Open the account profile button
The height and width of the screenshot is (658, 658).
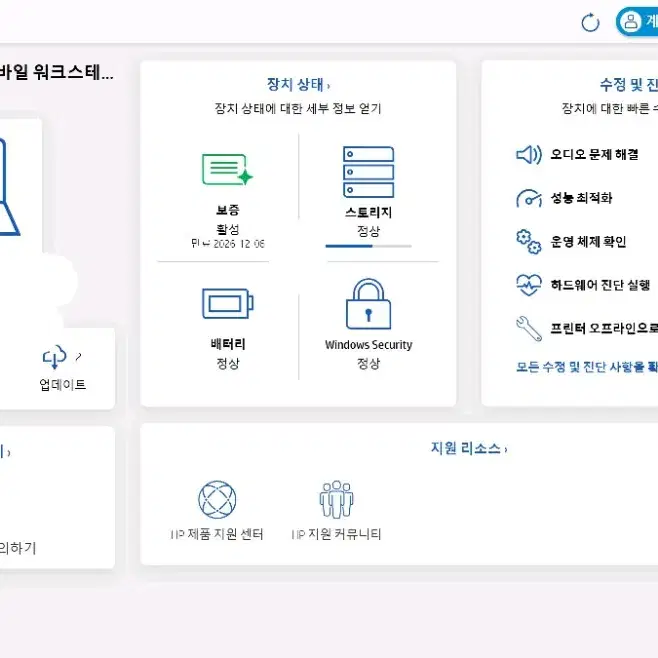637,21
